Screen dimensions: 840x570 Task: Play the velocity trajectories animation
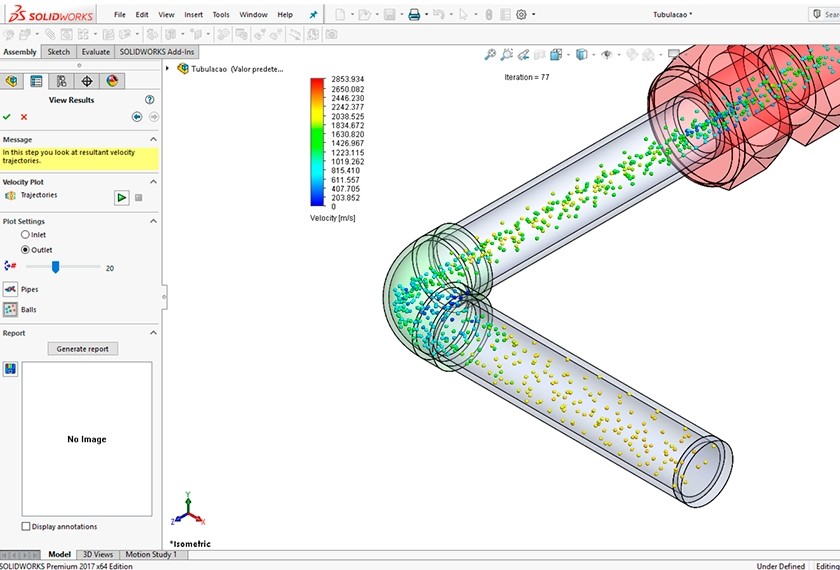(121, 197)
